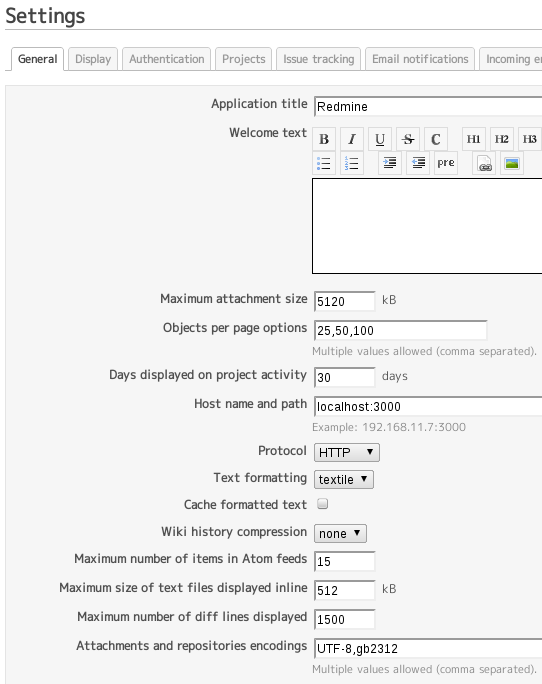Insert quote indent in welcome text
Screen dimensions: 542x684
tap(390, 163)
